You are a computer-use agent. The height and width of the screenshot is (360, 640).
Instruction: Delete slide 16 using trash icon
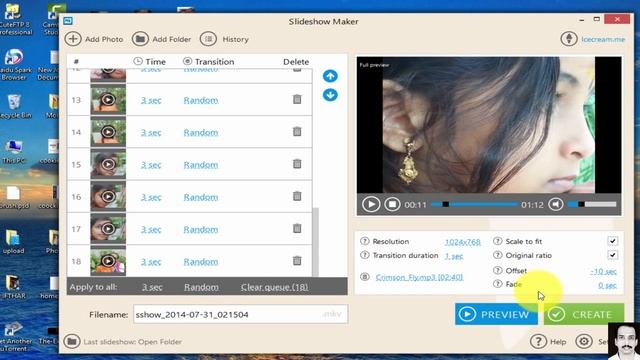tap(297, 196)
